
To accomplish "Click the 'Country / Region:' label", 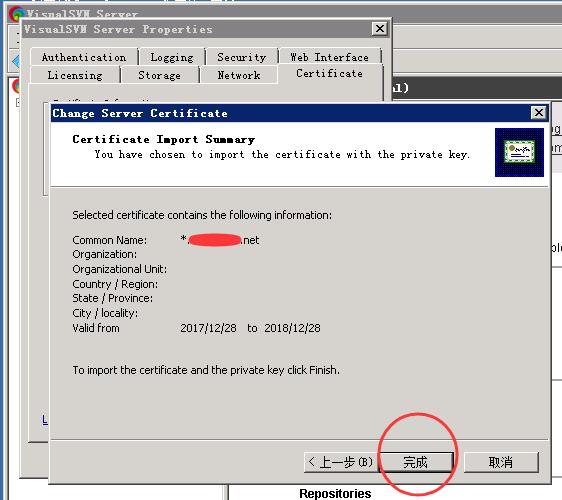I will click(115, 284).
